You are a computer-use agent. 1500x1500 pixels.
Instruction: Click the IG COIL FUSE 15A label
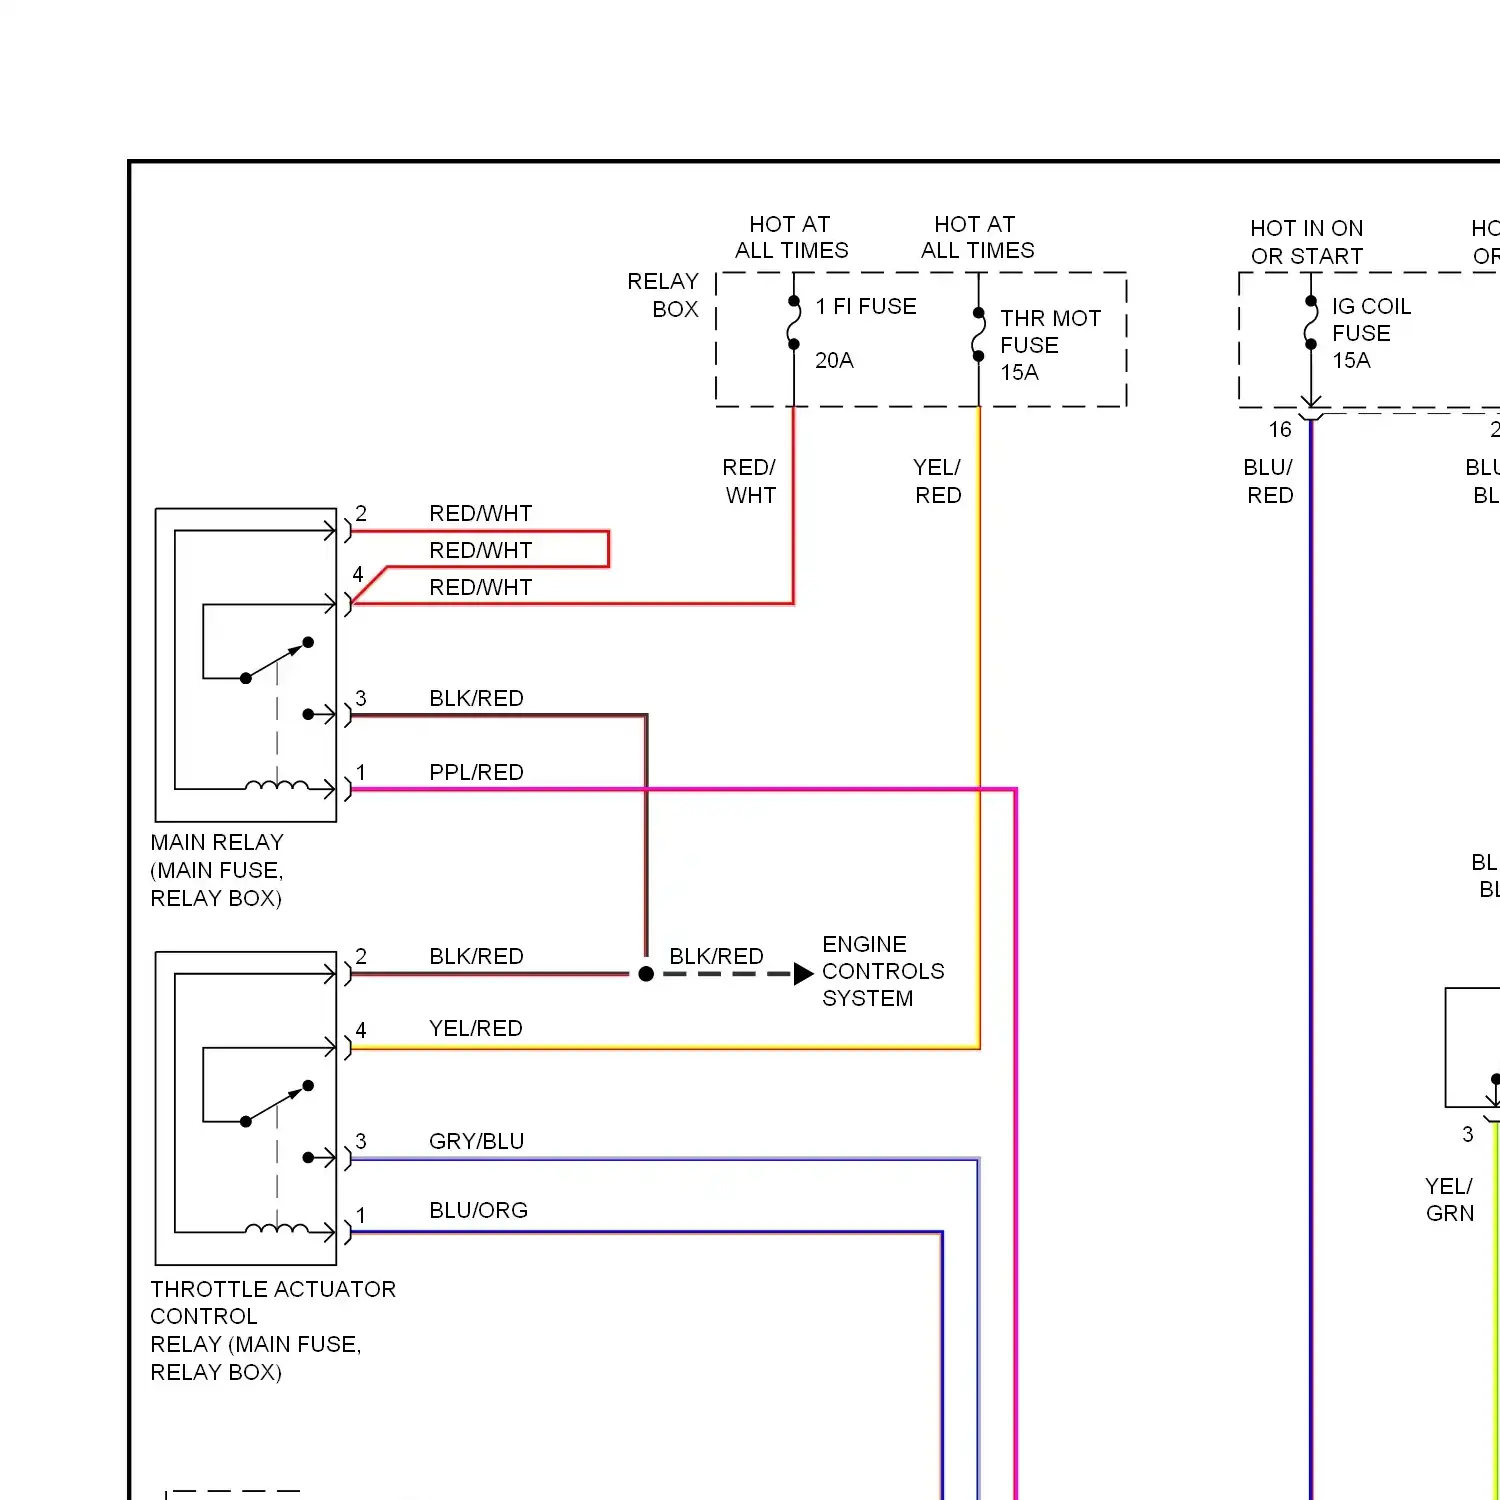(1371, 333)
